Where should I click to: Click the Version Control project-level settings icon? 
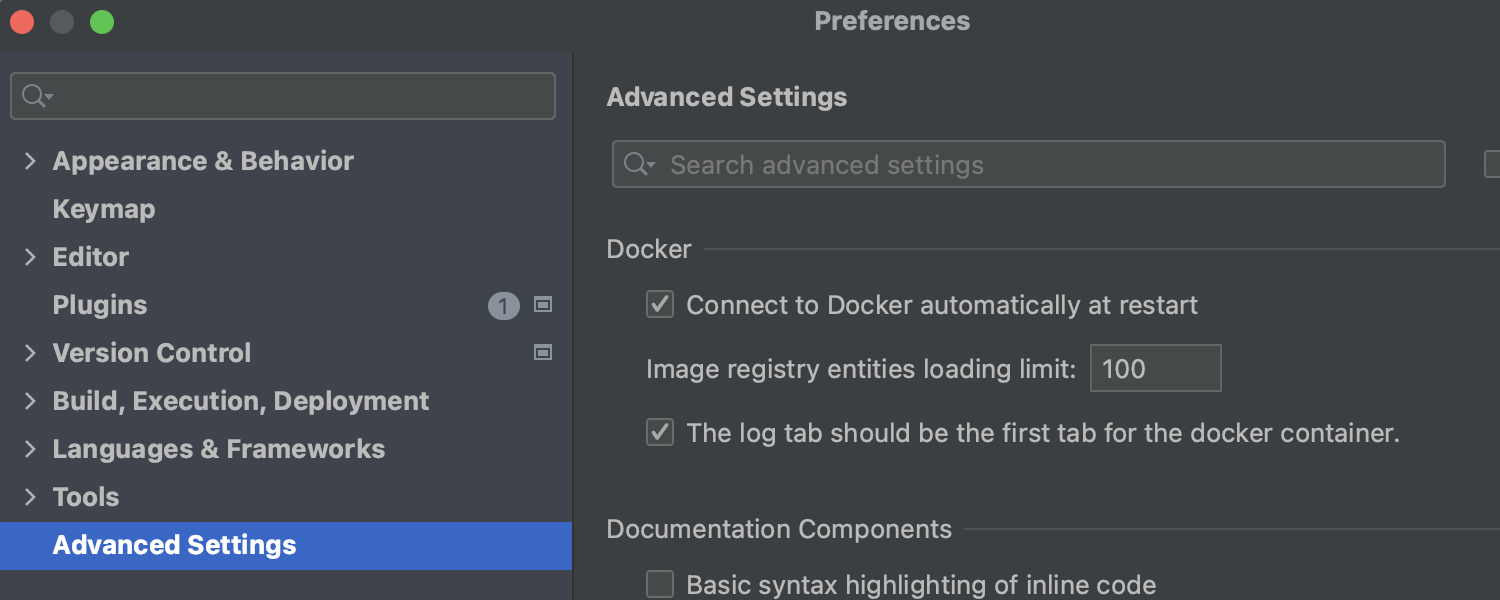click(543, 352)
